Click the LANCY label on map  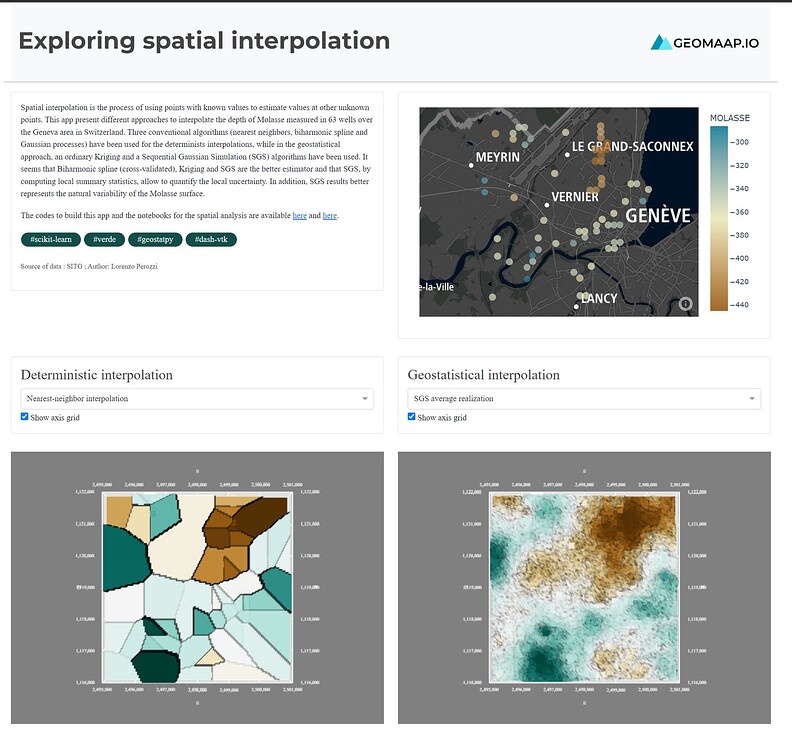[x=599, y=298]
